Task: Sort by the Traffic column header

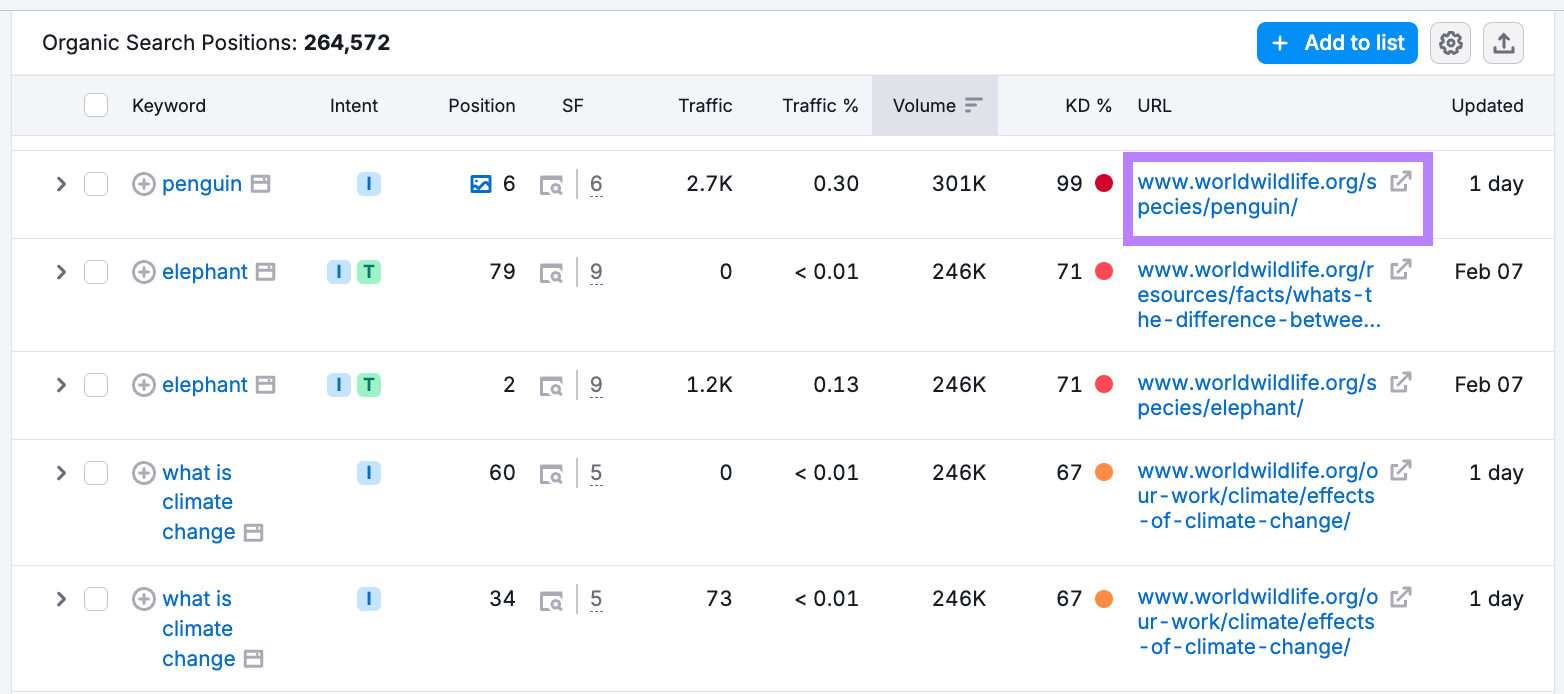Action: (x=705, y=105)
